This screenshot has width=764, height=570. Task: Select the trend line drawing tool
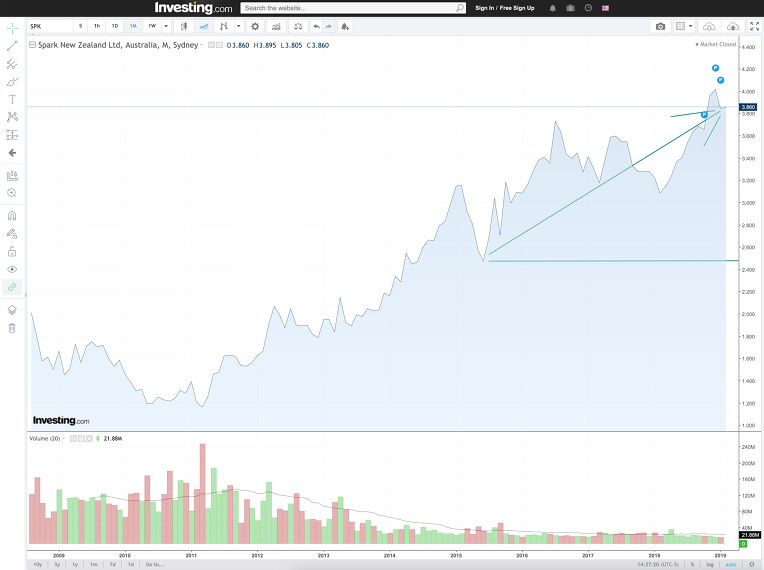point(12,46)
